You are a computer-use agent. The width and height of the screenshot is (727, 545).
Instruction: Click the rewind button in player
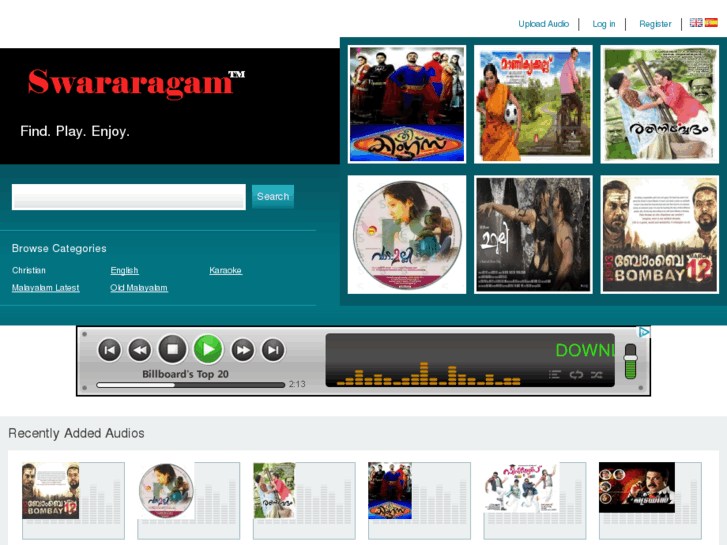click(140, 350)
